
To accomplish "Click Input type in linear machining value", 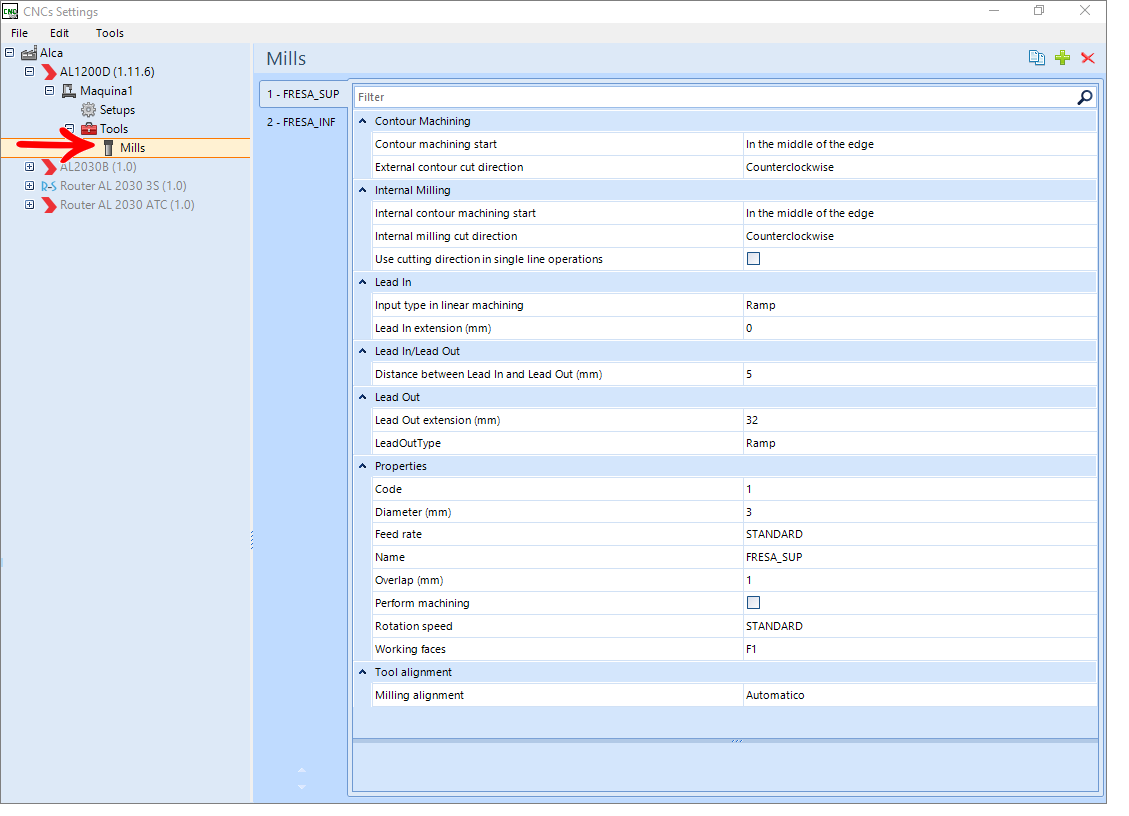I will (919, 305).
